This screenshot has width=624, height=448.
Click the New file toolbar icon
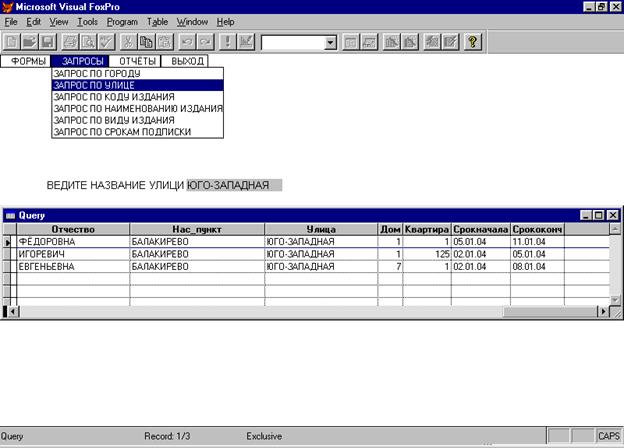coord(12,43)
